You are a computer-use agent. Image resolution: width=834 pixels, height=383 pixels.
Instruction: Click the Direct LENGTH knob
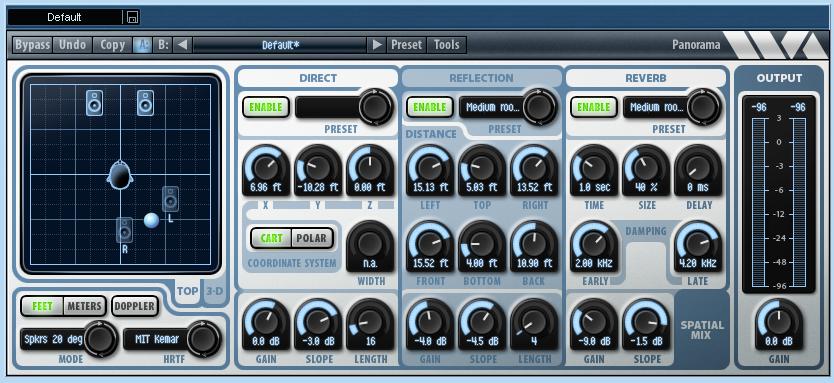pos(370,323)
